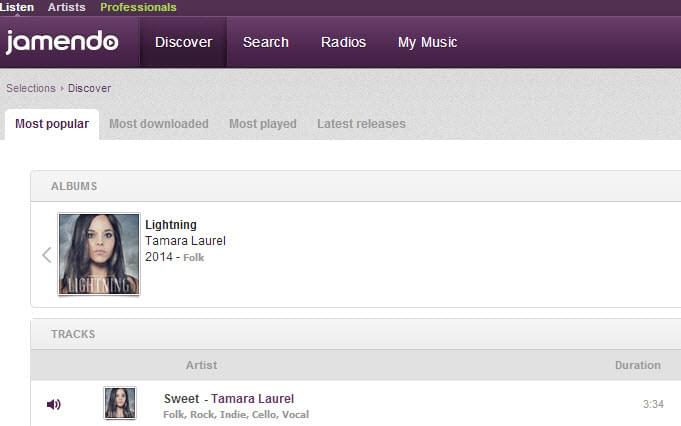Switch to the Most downloaded tab
Viewport: 681px width, 426px height.
pyautogui.click(x=158, y=124)
